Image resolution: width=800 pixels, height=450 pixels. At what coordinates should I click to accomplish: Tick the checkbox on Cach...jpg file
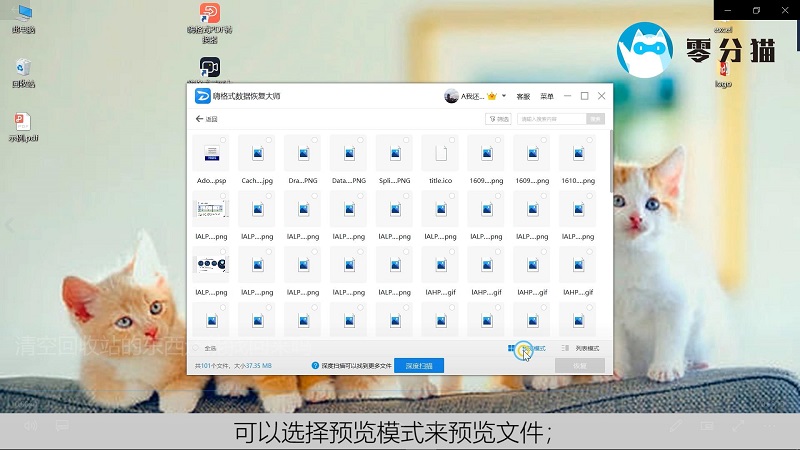269,140
